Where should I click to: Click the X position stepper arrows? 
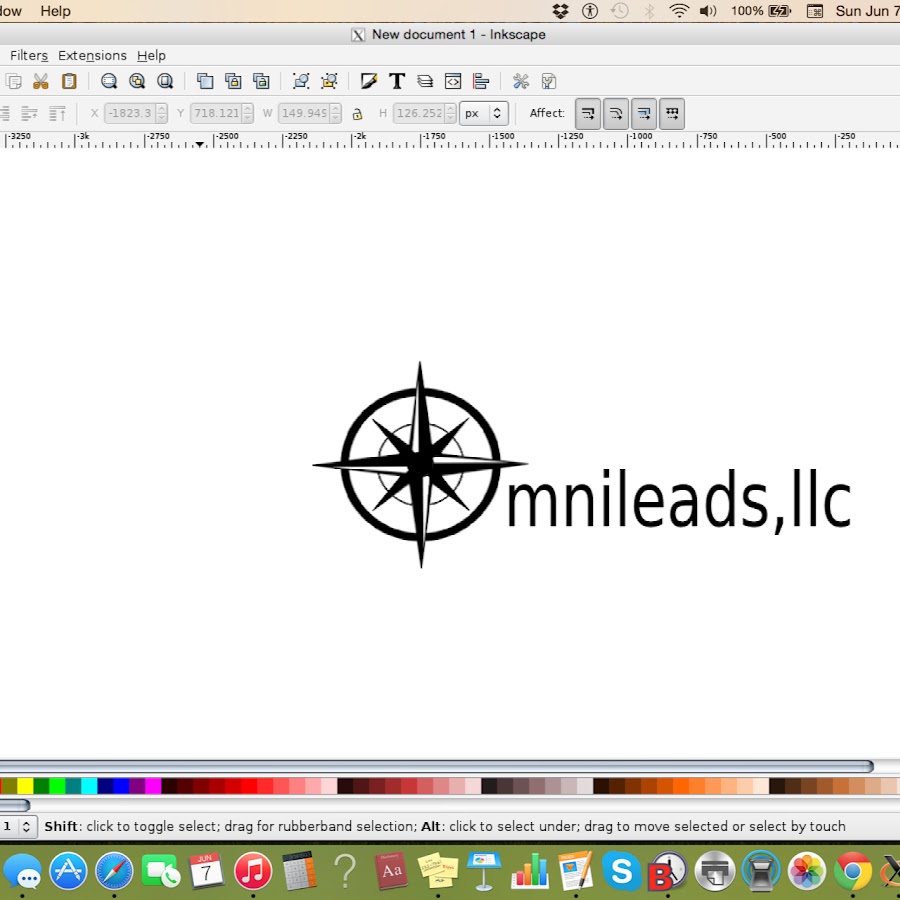click(162, 113)
